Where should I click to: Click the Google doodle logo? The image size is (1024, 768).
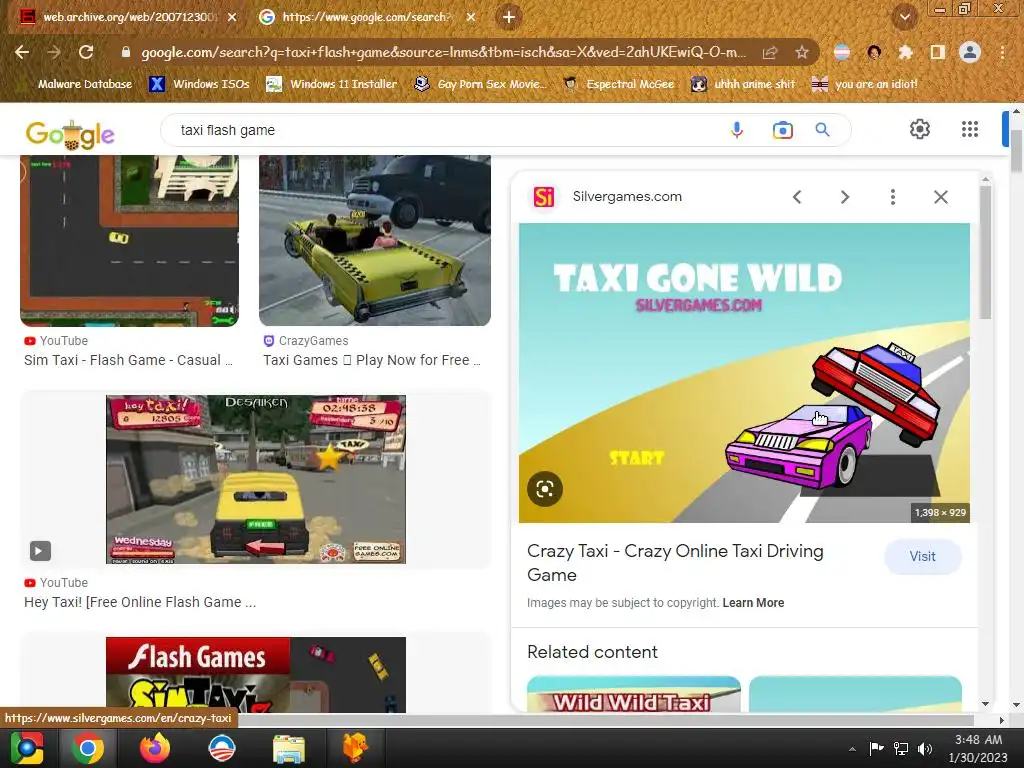pos(70,135)
